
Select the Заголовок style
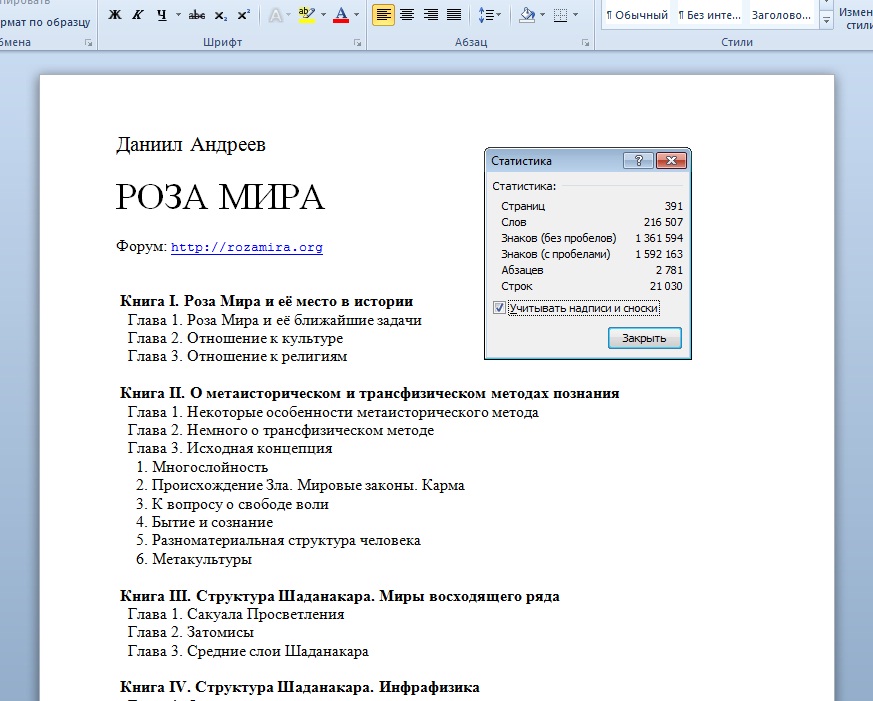point(781,15)
